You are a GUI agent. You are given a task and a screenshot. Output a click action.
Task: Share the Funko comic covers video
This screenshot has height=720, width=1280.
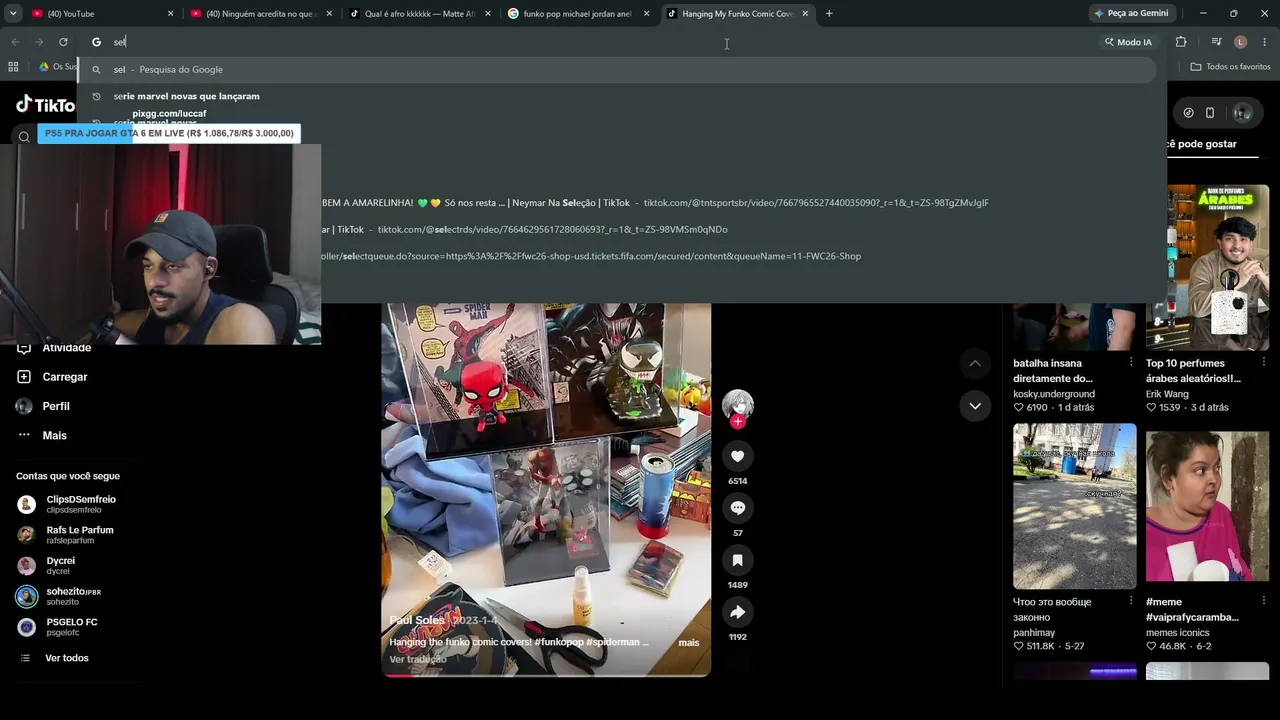[x=737, y=612]
